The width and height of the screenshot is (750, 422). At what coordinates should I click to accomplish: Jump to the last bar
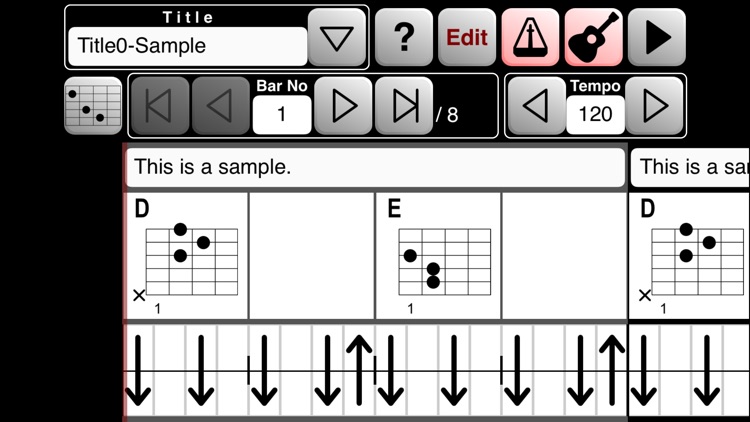[404, 105]
